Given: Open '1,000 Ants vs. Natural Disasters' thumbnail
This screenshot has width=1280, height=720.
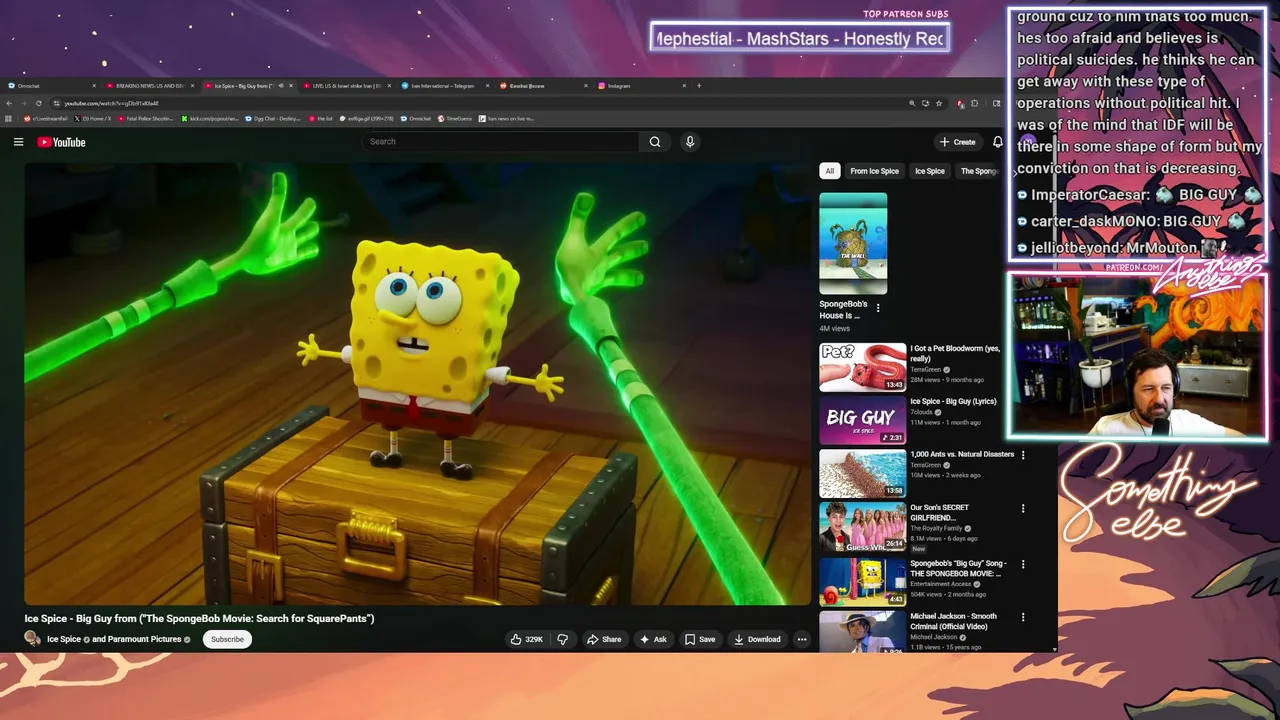Looking at the screenshot, I should pyautogui.click(x=862, y=474).
